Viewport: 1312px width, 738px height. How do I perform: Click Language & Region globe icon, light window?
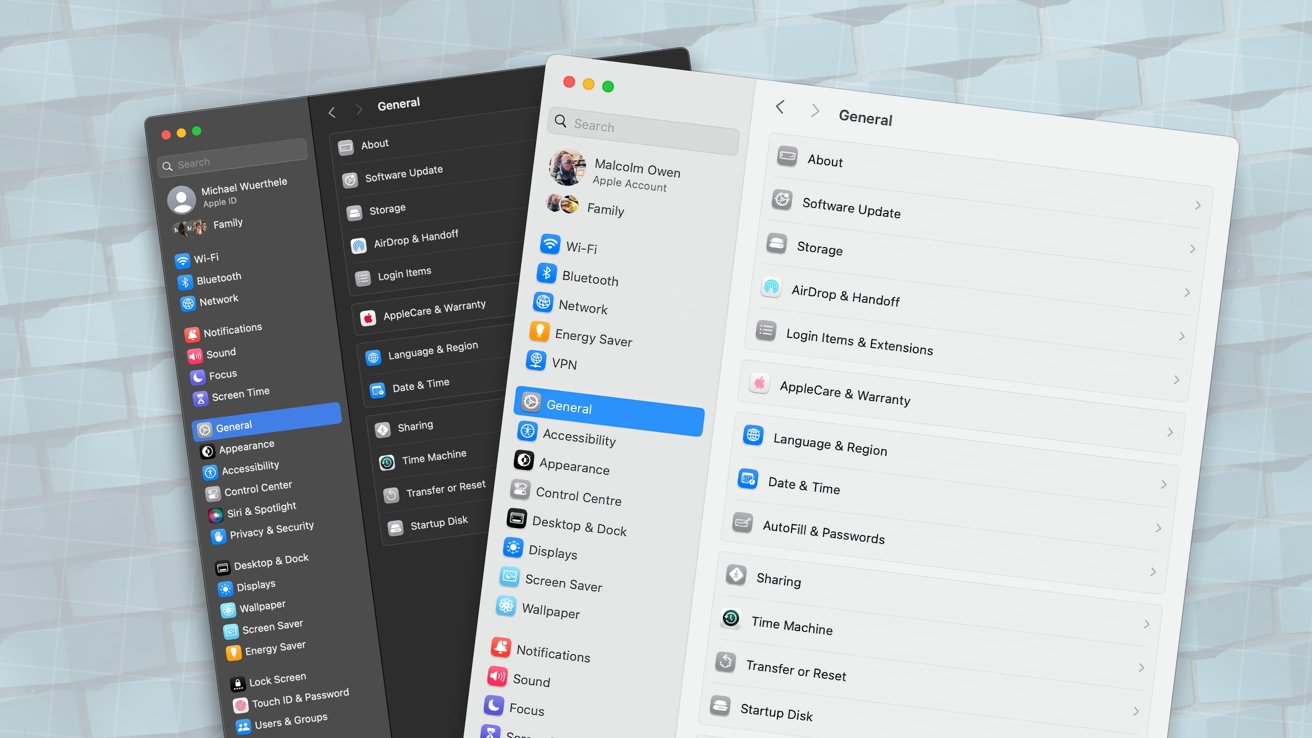point(753,435)
